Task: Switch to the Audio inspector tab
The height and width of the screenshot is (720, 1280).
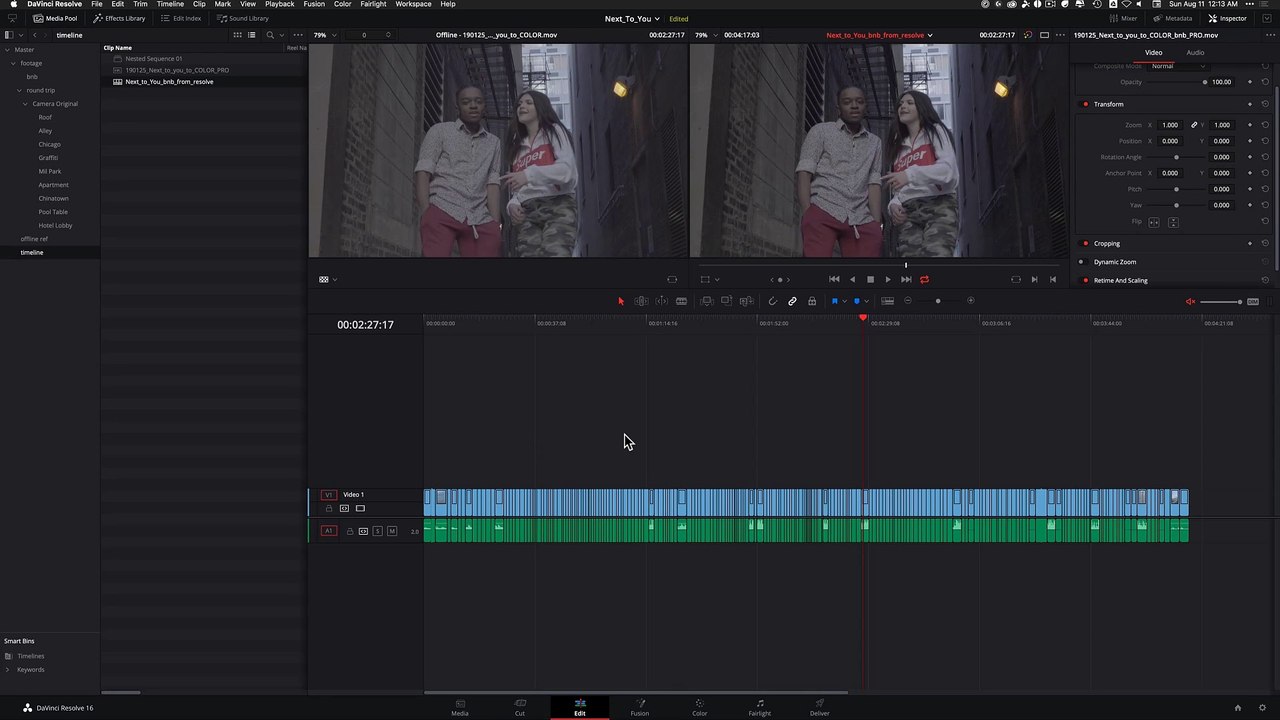Action: click(x=1195, y=52)
